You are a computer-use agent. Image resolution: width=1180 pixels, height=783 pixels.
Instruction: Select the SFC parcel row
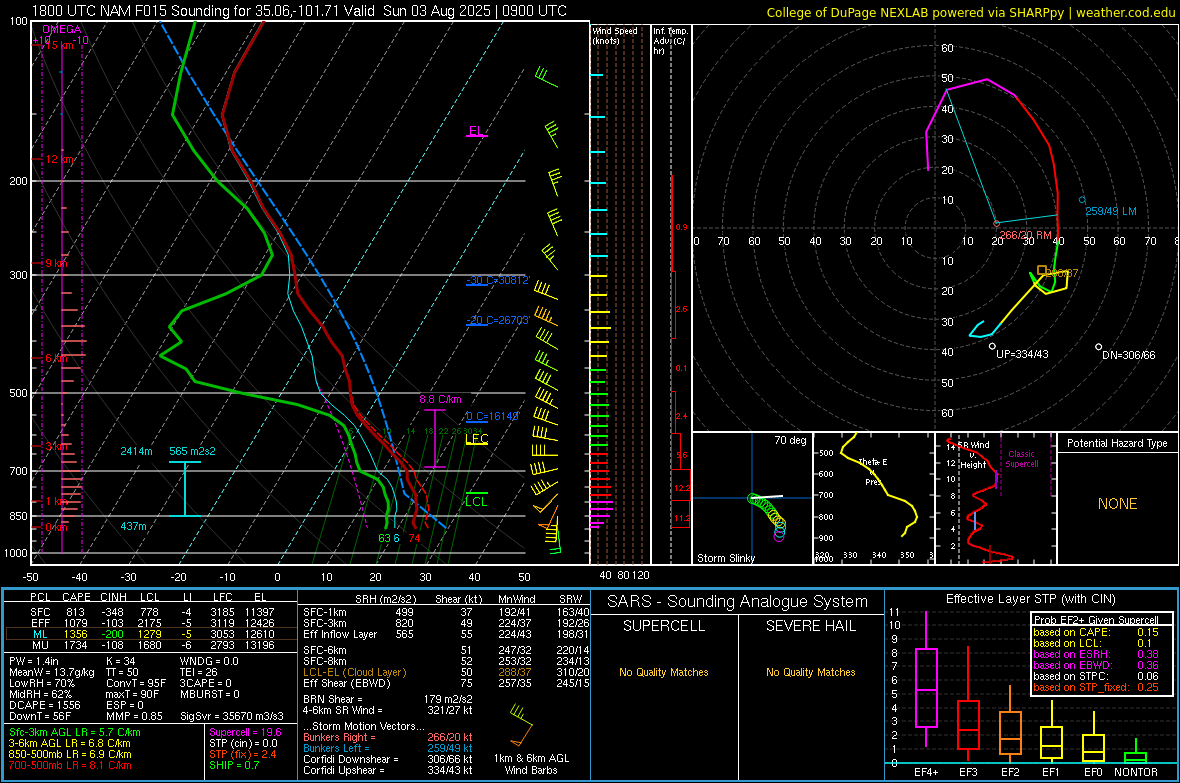(151, 612)
